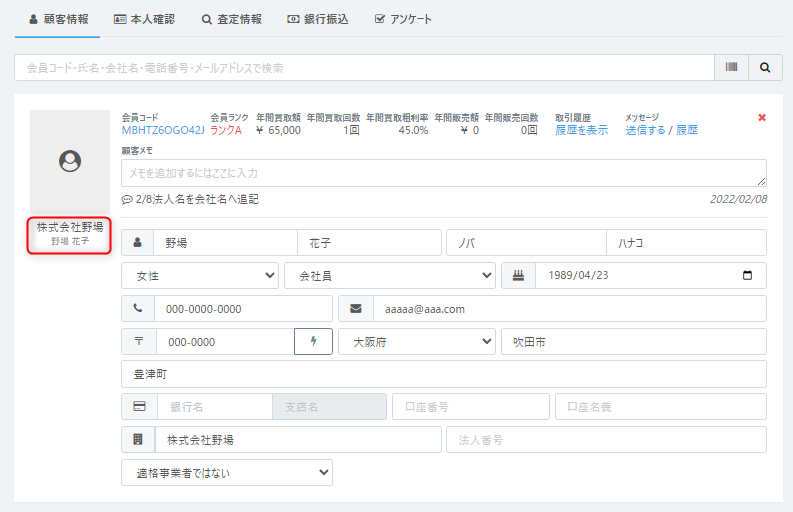Click the bank card icon
Screen dimensions: 793x512
click(139, 406)
